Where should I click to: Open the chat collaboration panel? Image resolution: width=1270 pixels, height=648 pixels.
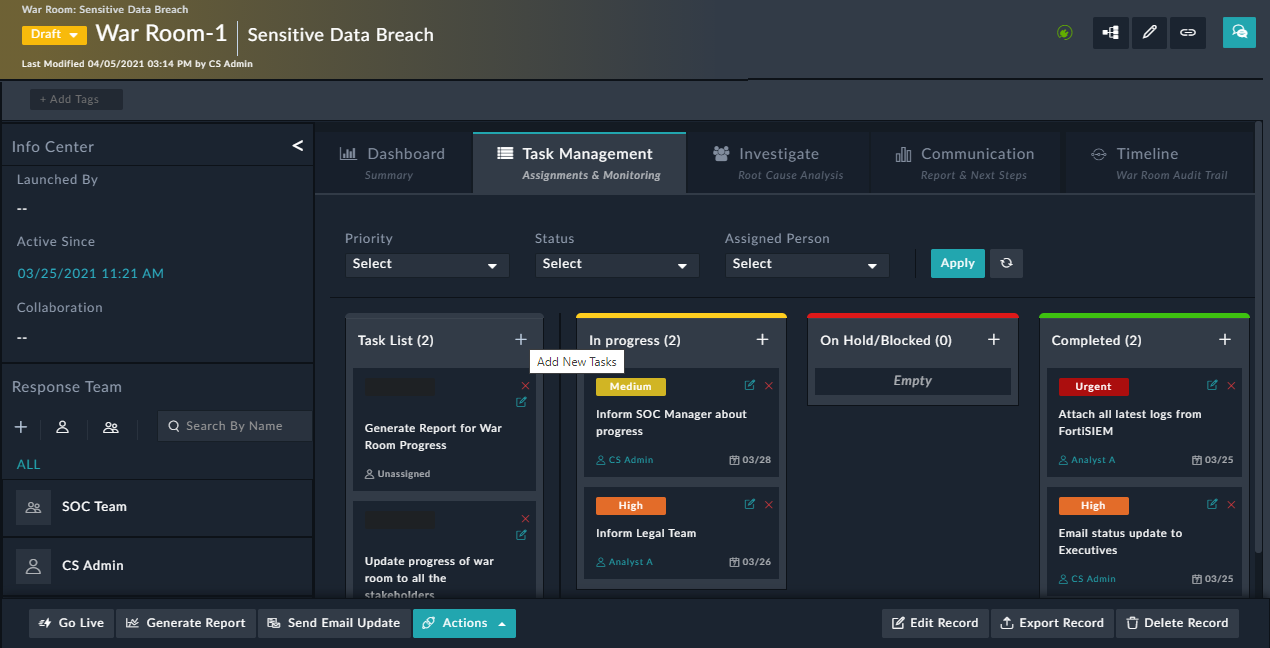point(1239,32)
